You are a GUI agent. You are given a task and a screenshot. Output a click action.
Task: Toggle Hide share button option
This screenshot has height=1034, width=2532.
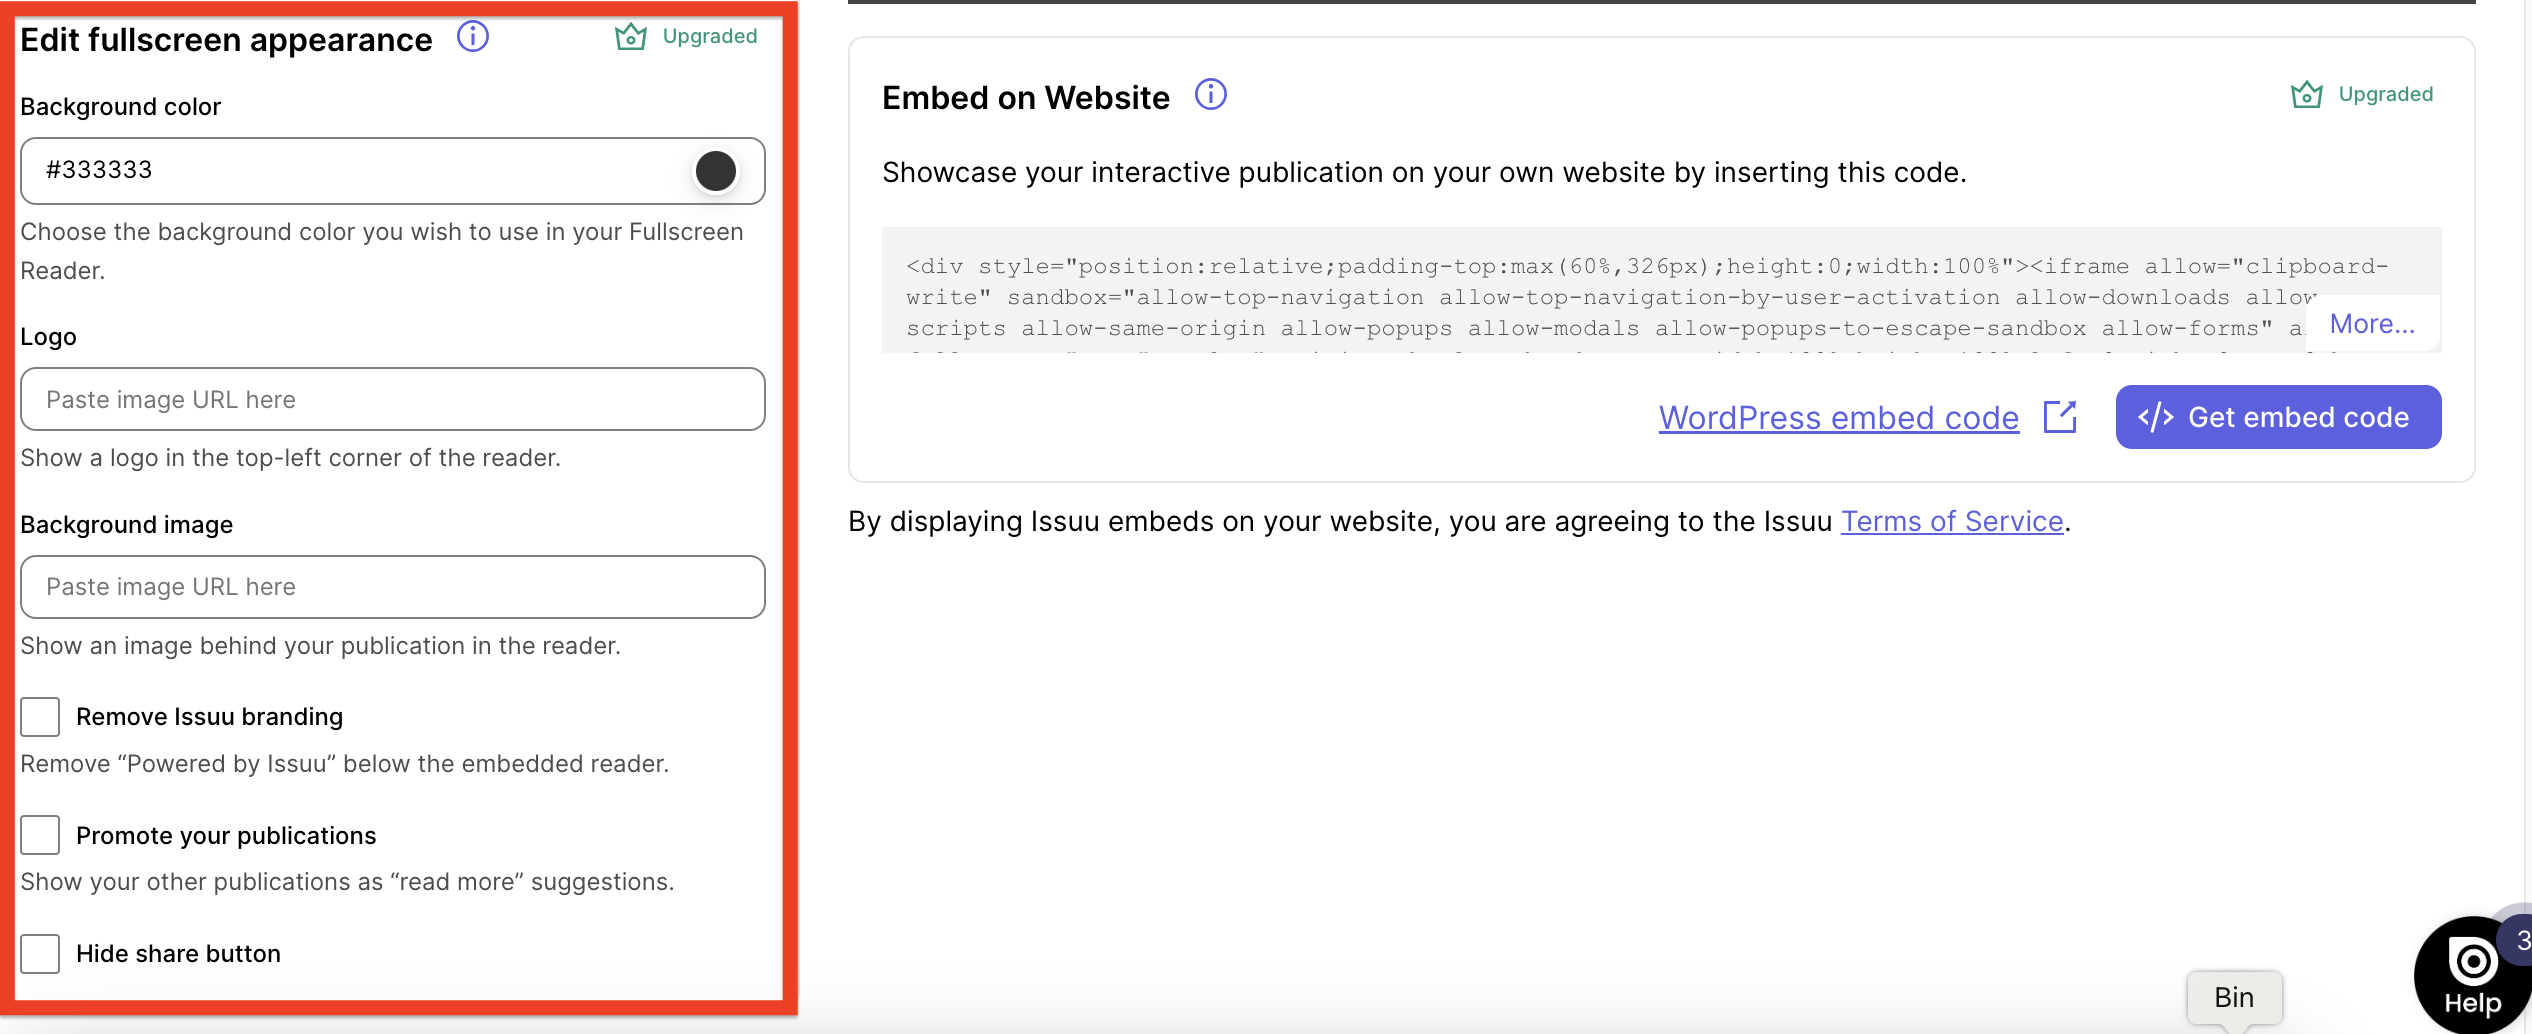tap(40, 954)
